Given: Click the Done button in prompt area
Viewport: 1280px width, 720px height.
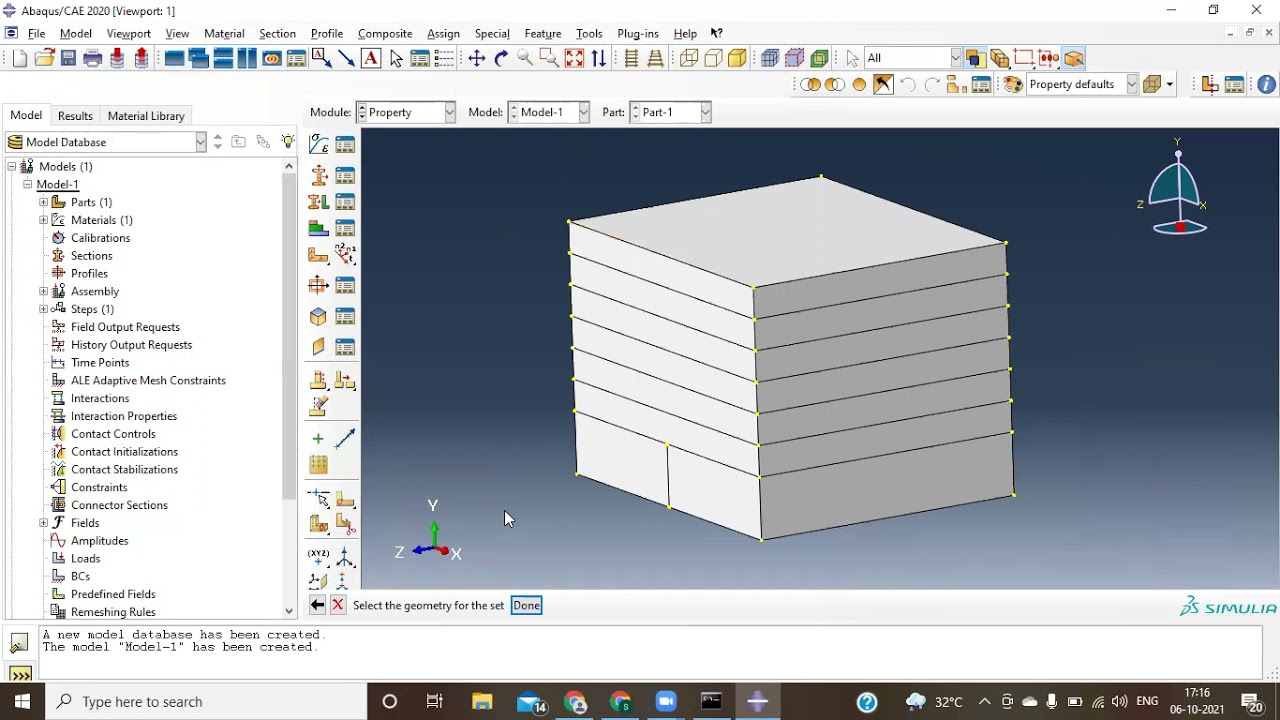Looking at the screenshot, I should click(526, 605).
